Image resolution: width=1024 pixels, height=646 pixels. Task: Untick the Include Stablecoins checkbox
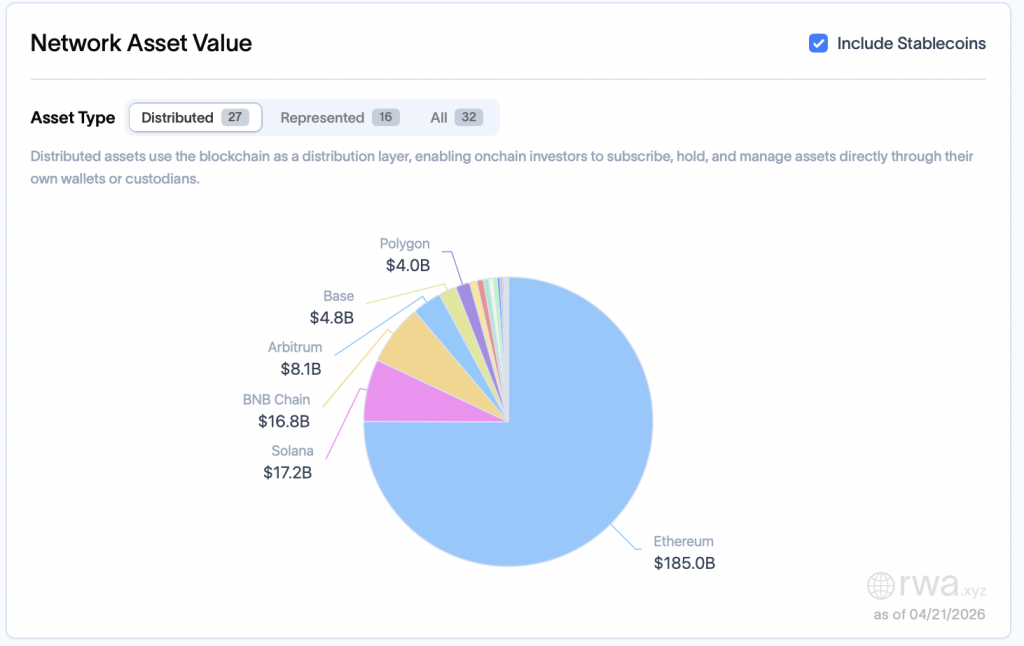(x=818, y=43)
